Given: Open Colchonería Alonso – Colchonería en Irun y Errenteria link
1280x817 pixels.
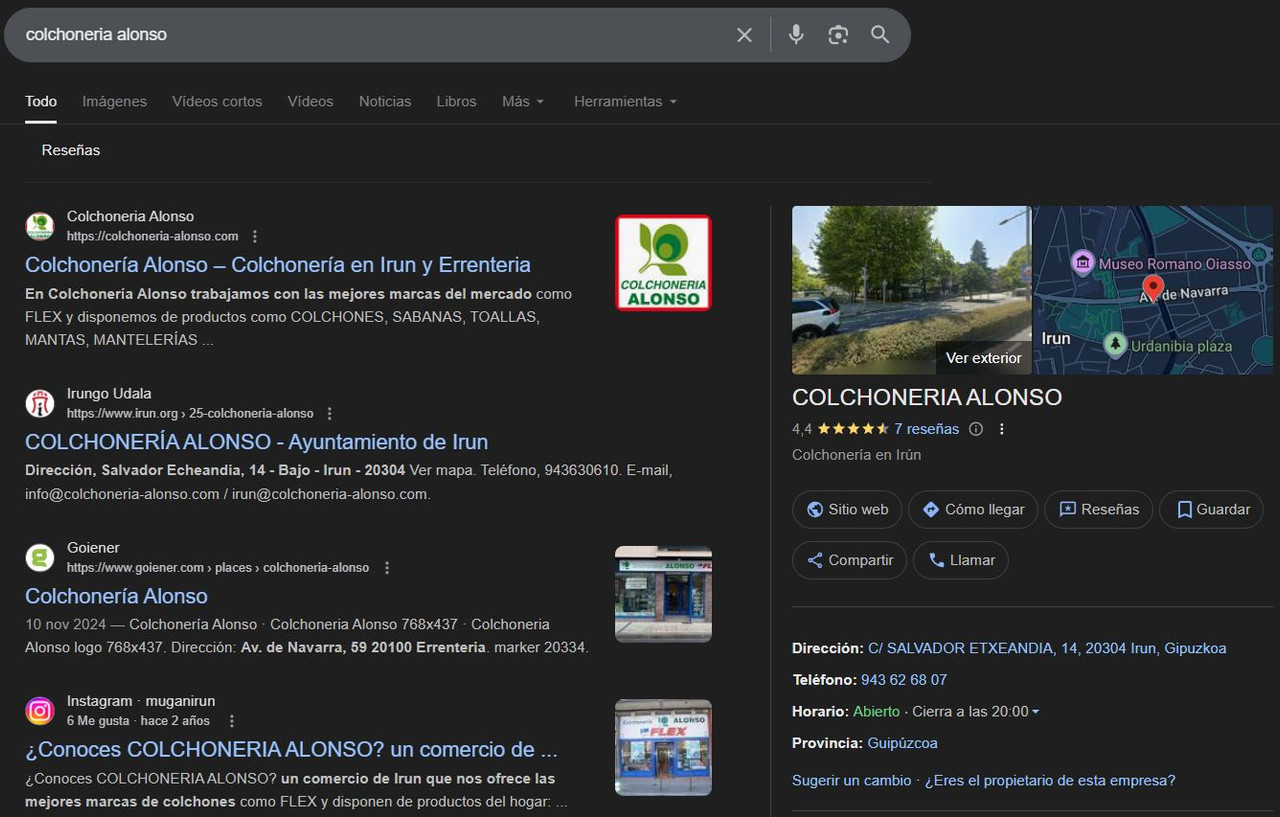Looking at the screenshot, I should (x=278, y=265).
